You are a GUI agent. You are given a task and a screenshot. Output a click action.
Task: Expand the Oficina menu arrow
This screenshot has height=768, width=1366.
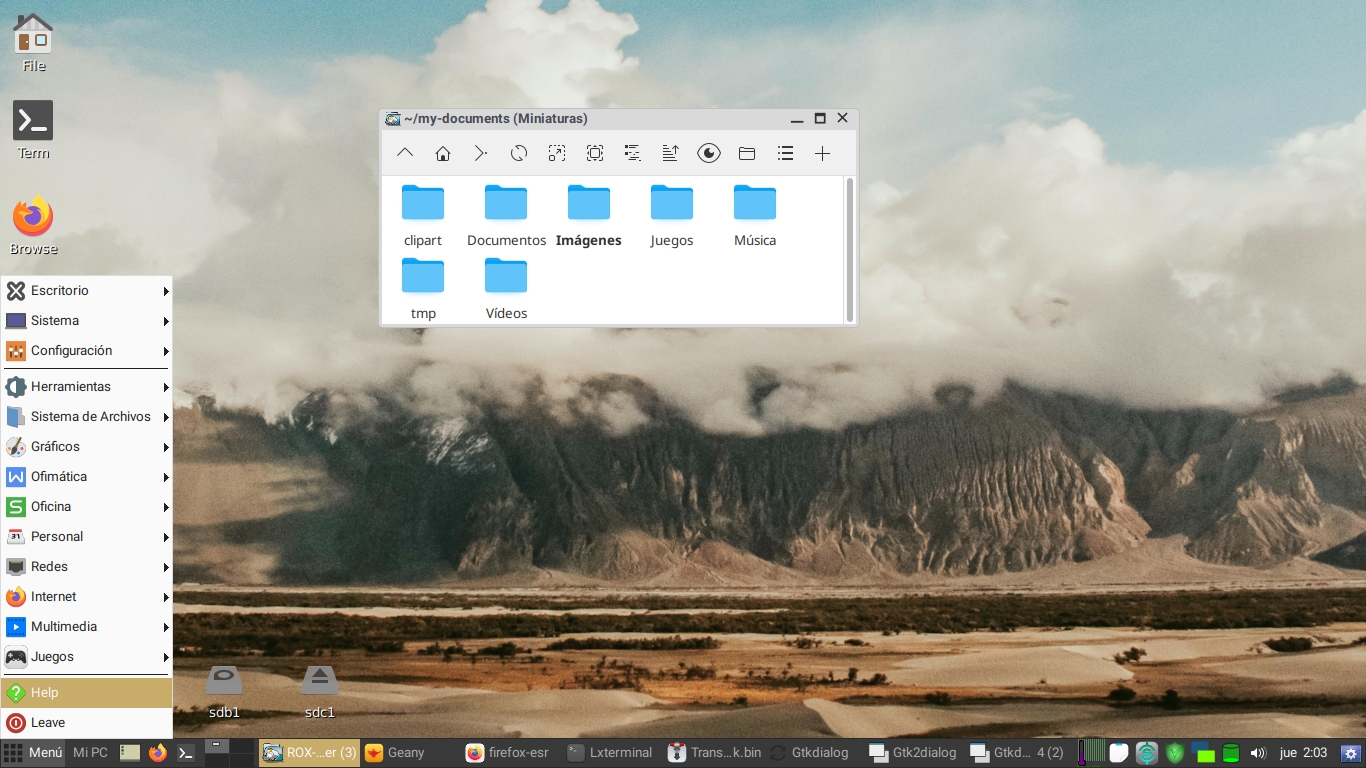point(166,507)
